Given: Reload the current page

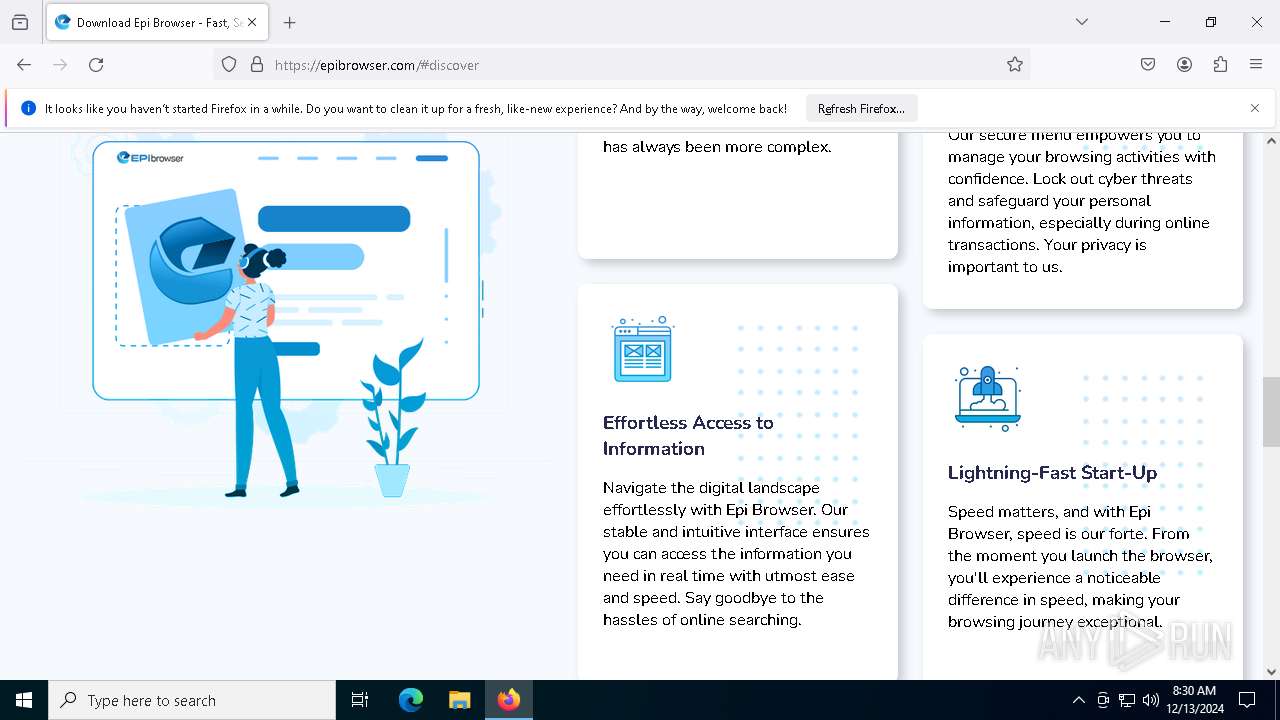Looking at the screenshot, I should click(x=96, y=65).
